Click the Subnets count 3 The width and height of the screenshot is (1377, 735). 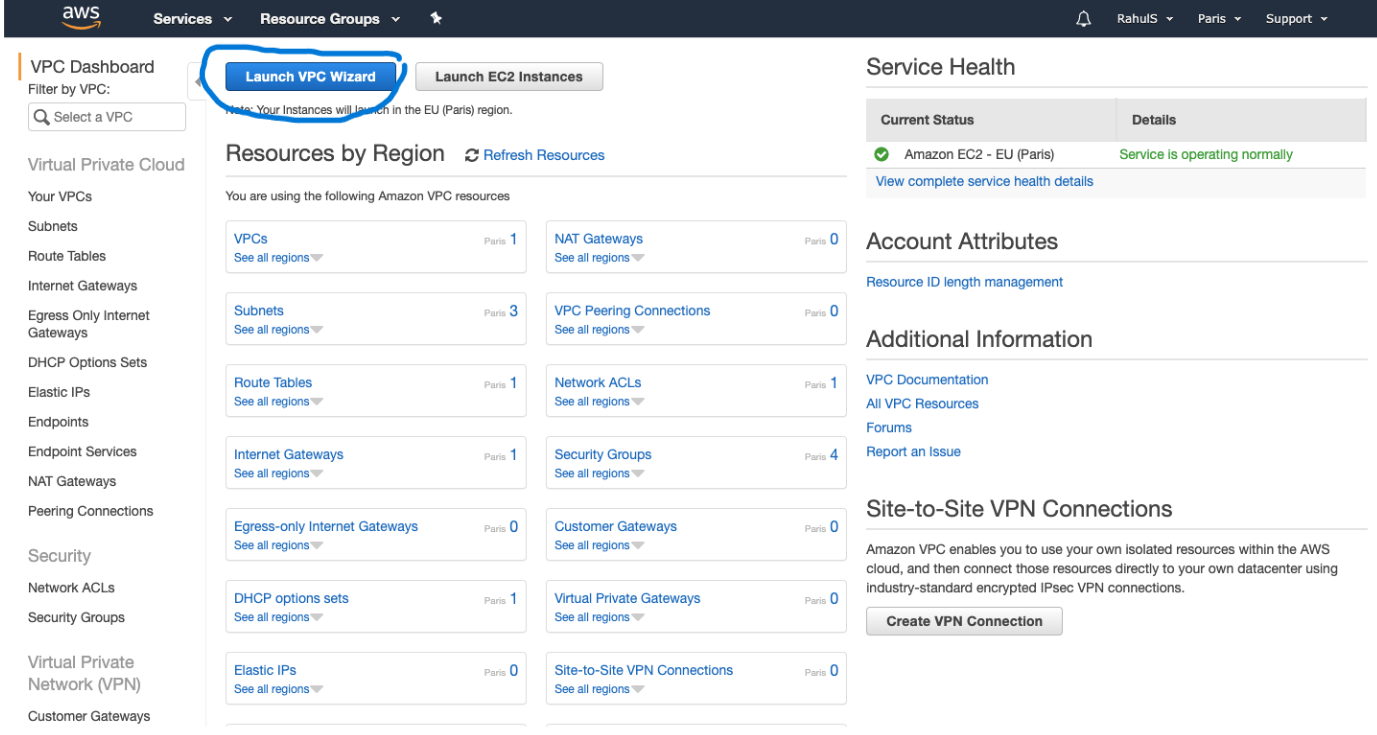pos(514,311)
